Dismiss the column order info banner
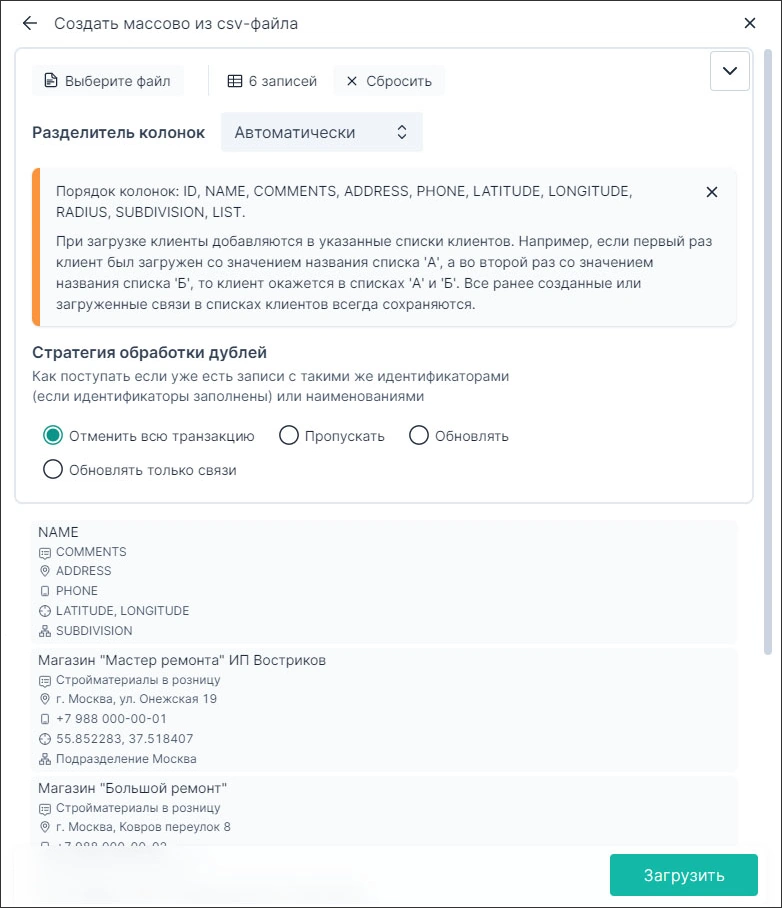The width and height of the screenshot is (782, 908). click(x=712, y=192)
